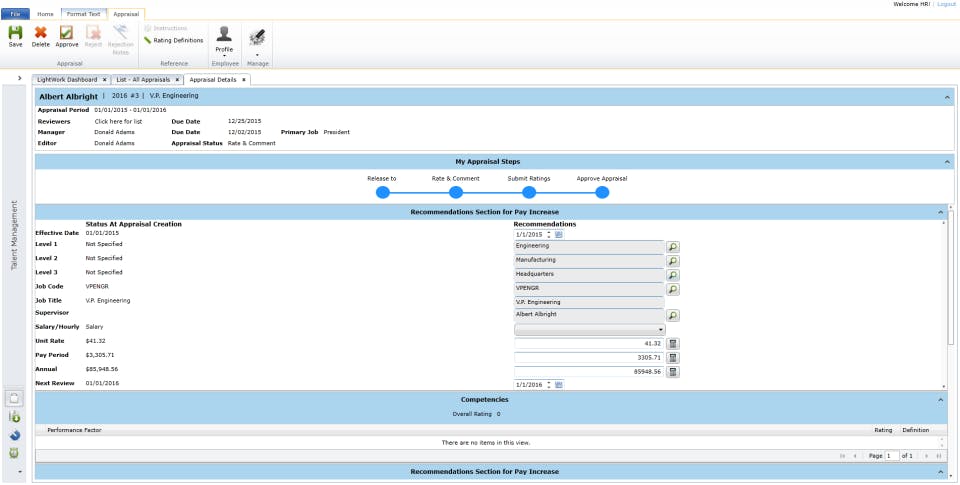Click the Performance Factor column header

click(x=74, y=430)
